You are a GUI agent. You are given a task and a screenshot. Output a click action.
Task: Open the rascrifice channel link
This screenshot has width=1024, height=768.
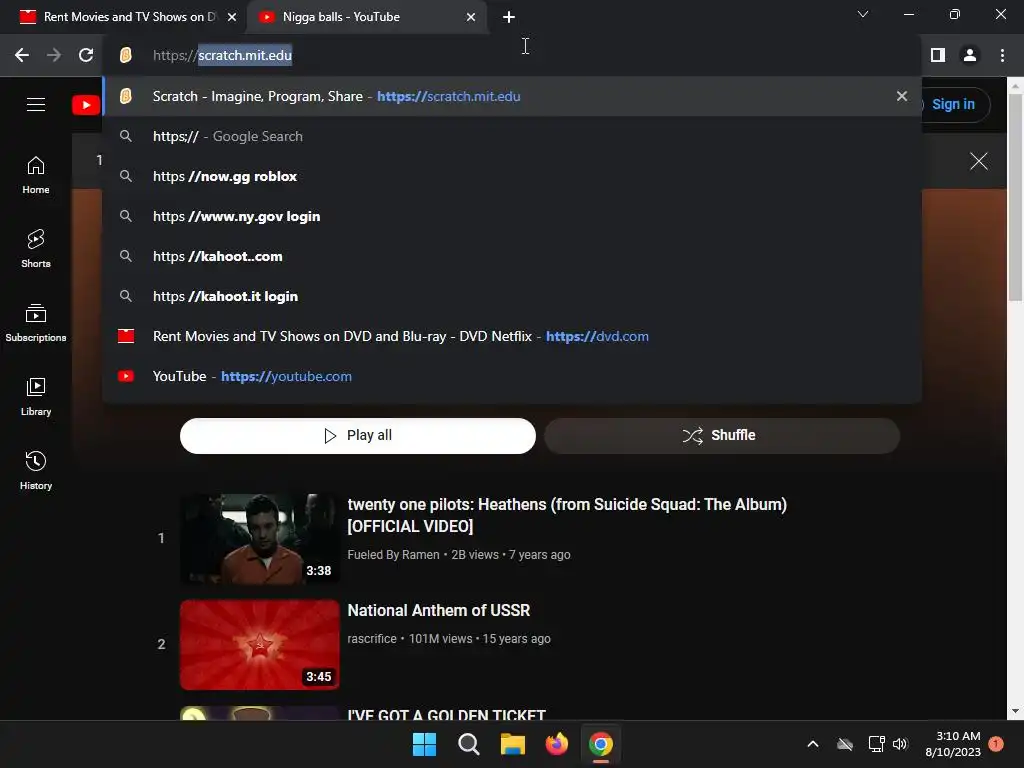point(372,639)
